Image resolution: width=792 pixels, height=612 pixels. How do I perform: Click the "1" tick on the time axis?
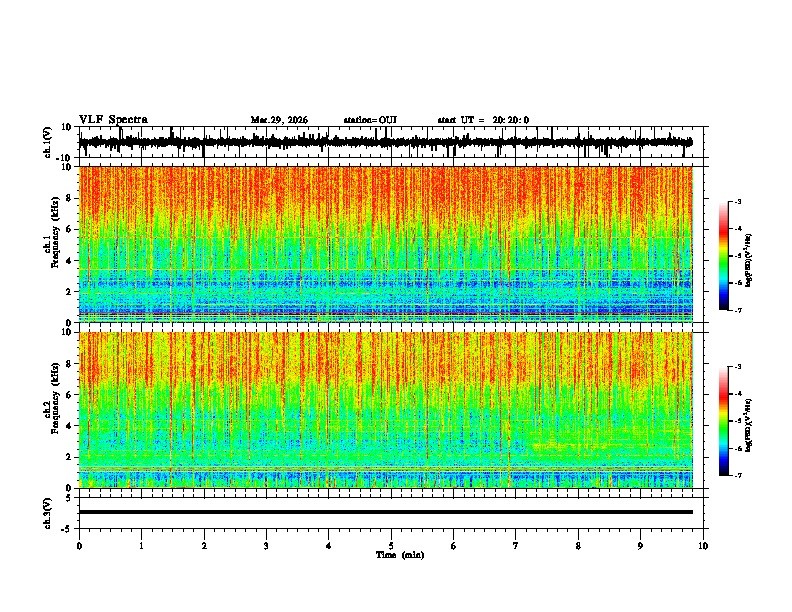[141, 546]
